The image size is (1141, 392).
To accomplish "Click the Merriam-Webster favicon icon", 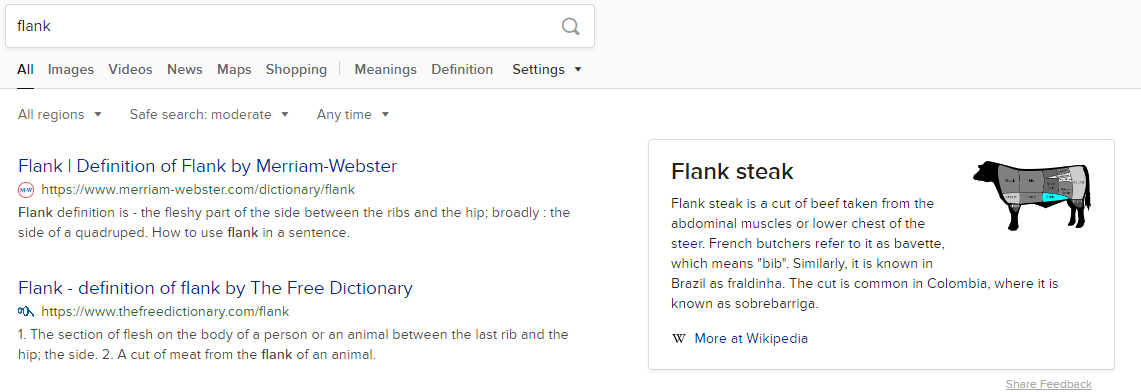I will [x=26, y=191].
